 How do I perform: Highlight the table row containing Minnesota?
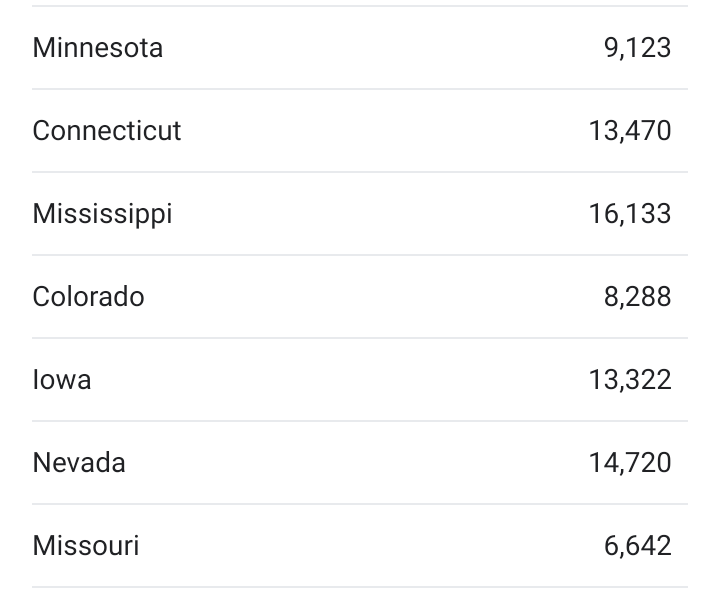pos(360,48)
